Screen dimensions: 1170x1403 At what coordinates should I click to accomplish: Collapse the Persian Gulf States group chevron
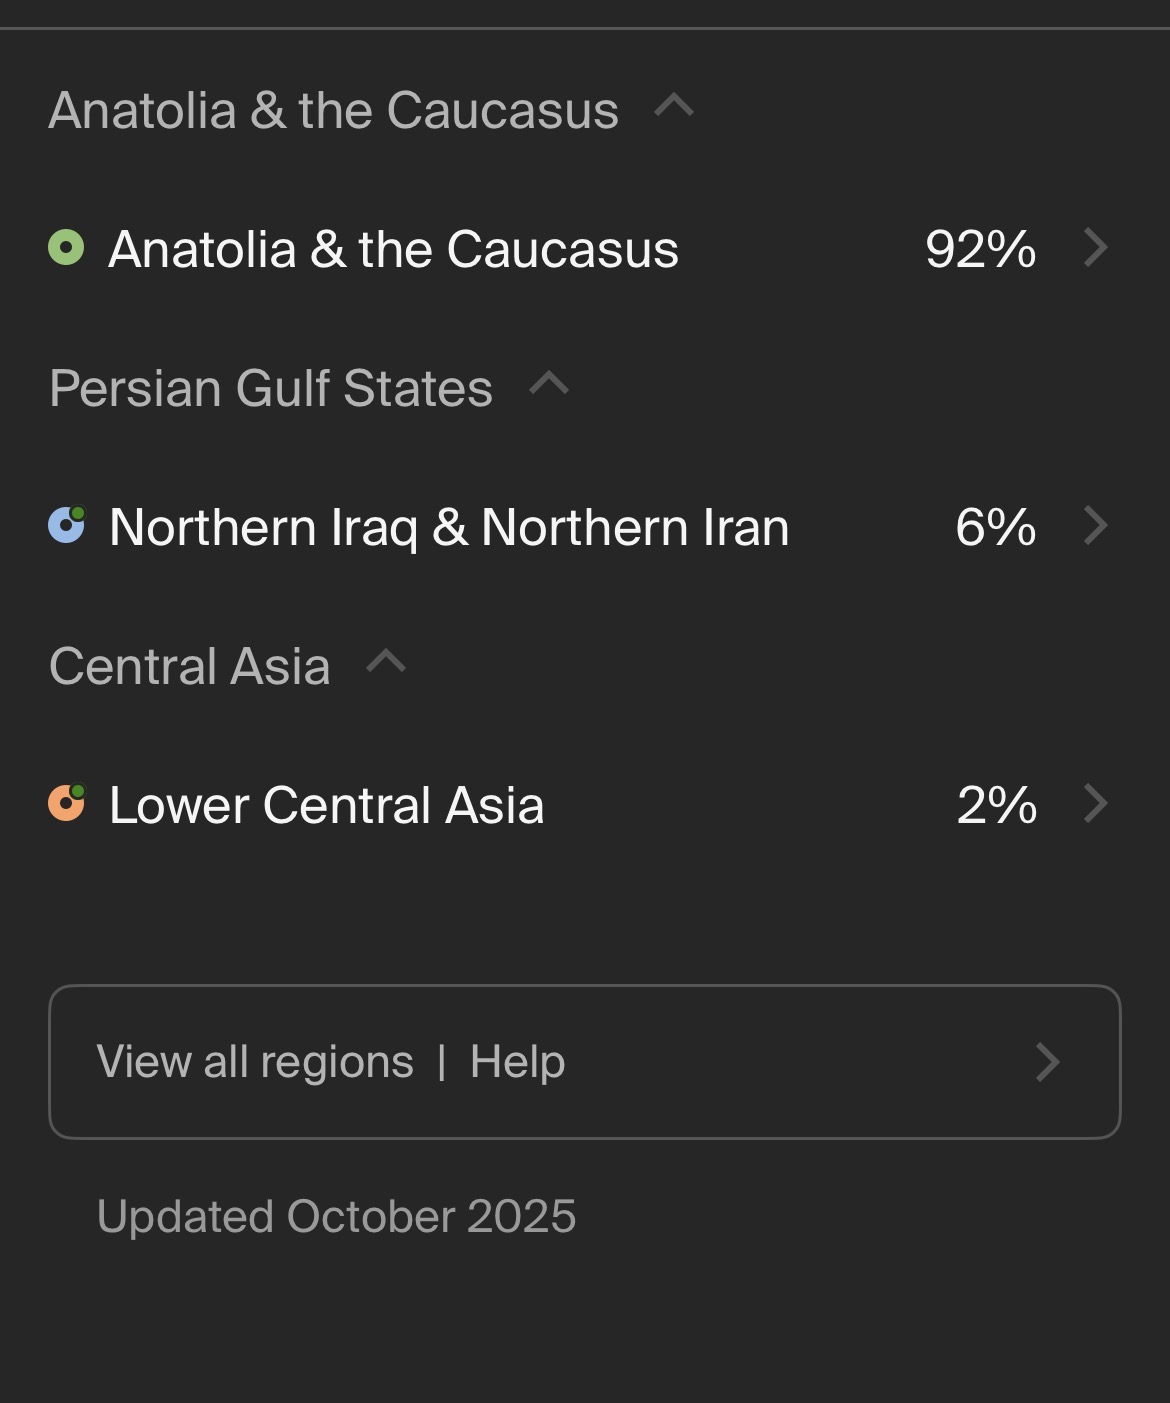coord(549,384)
